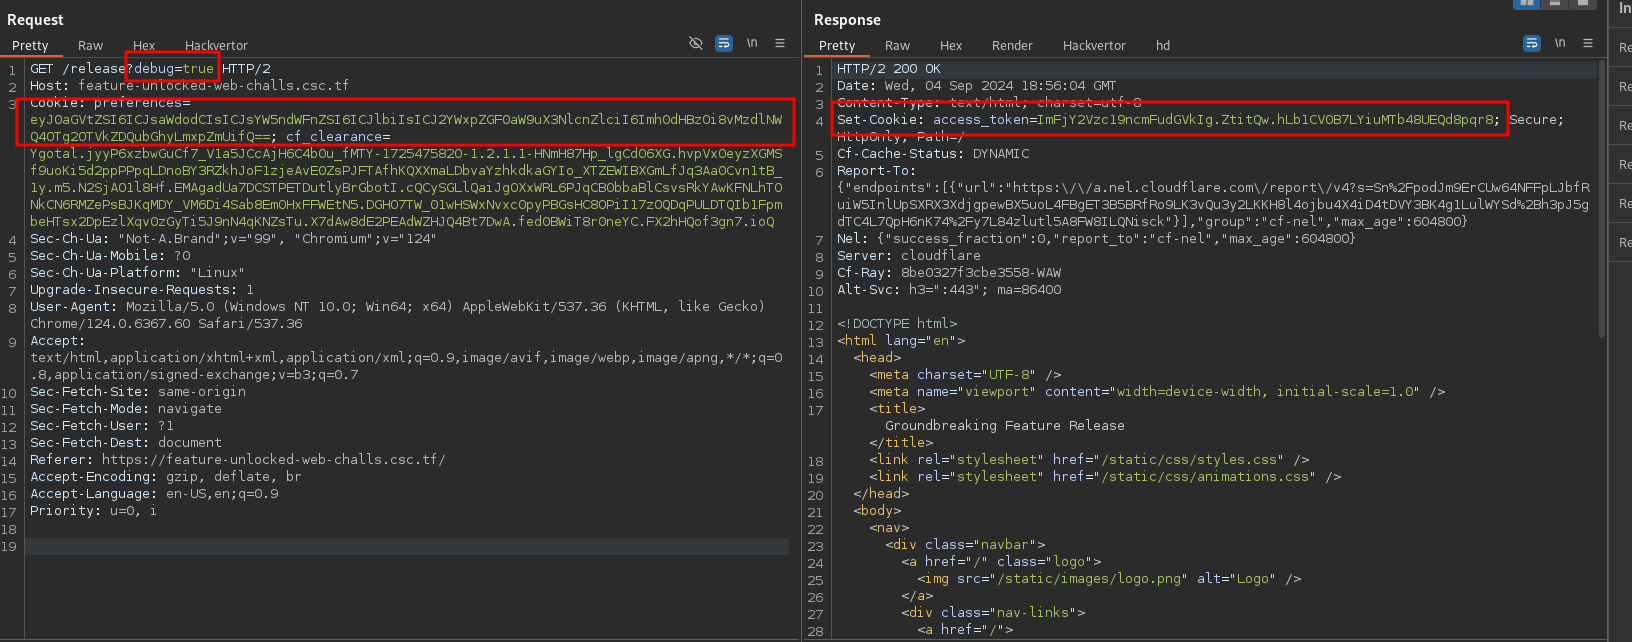The image size is (1632, 642).
Task: Click the Sec-Ch-Ua-Mobile: ?0 line
Action: (110, 256)
